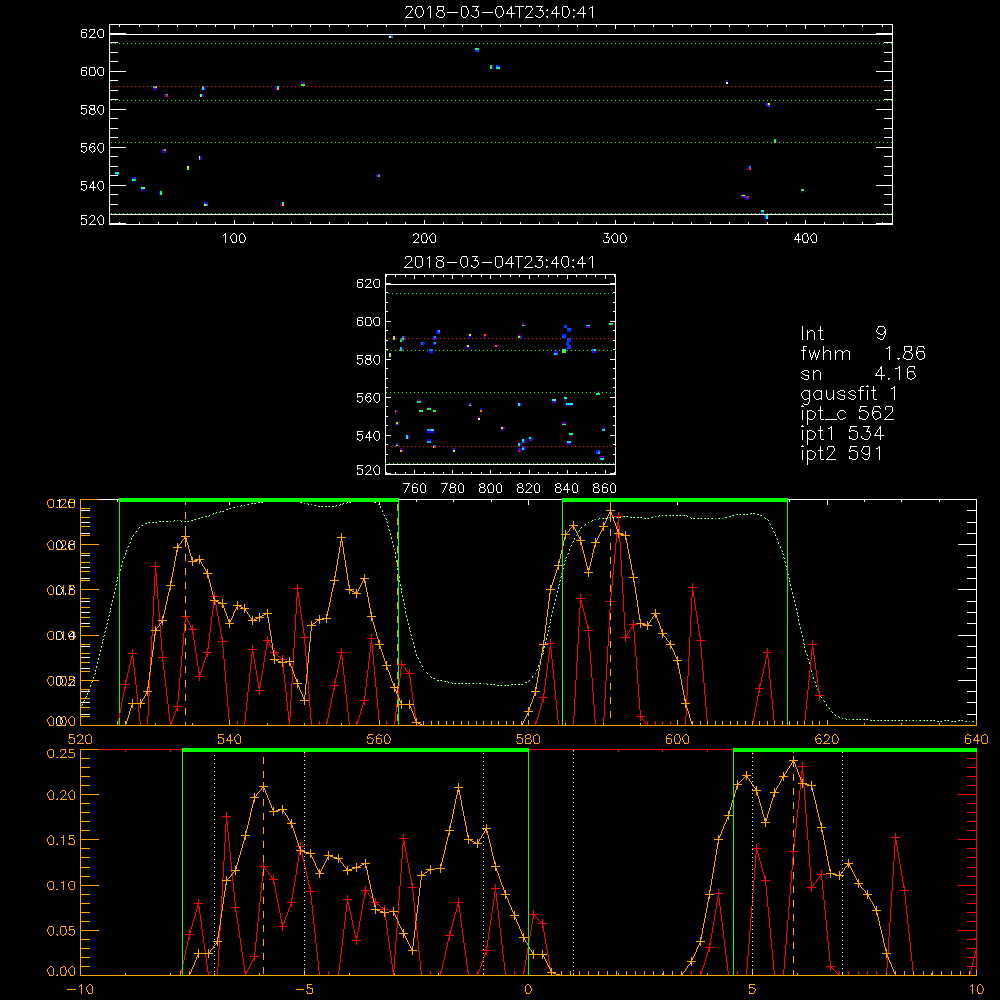Click x-axis label 580 on third profile plot
1000x1000 pixels.
(x=528, y=740)
